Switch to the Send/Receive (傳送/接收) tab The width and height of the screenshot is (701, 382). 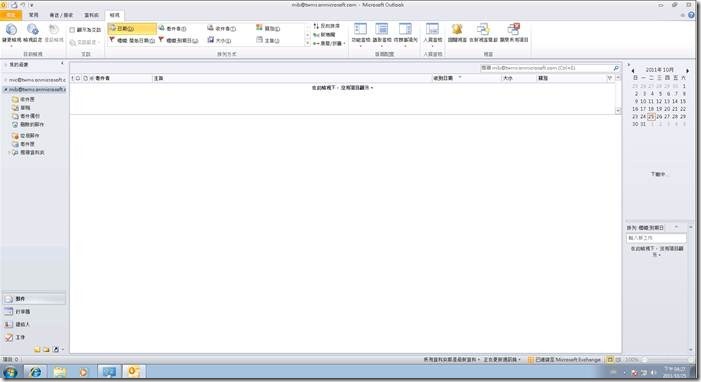coord(61,15)
